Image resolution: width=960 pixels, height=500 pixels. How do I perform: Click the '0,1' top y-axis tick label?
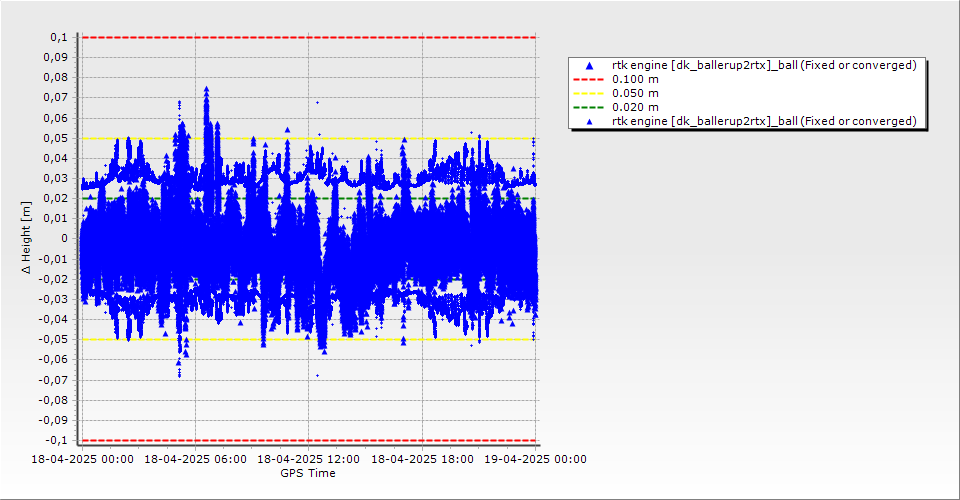click(59, 37)
